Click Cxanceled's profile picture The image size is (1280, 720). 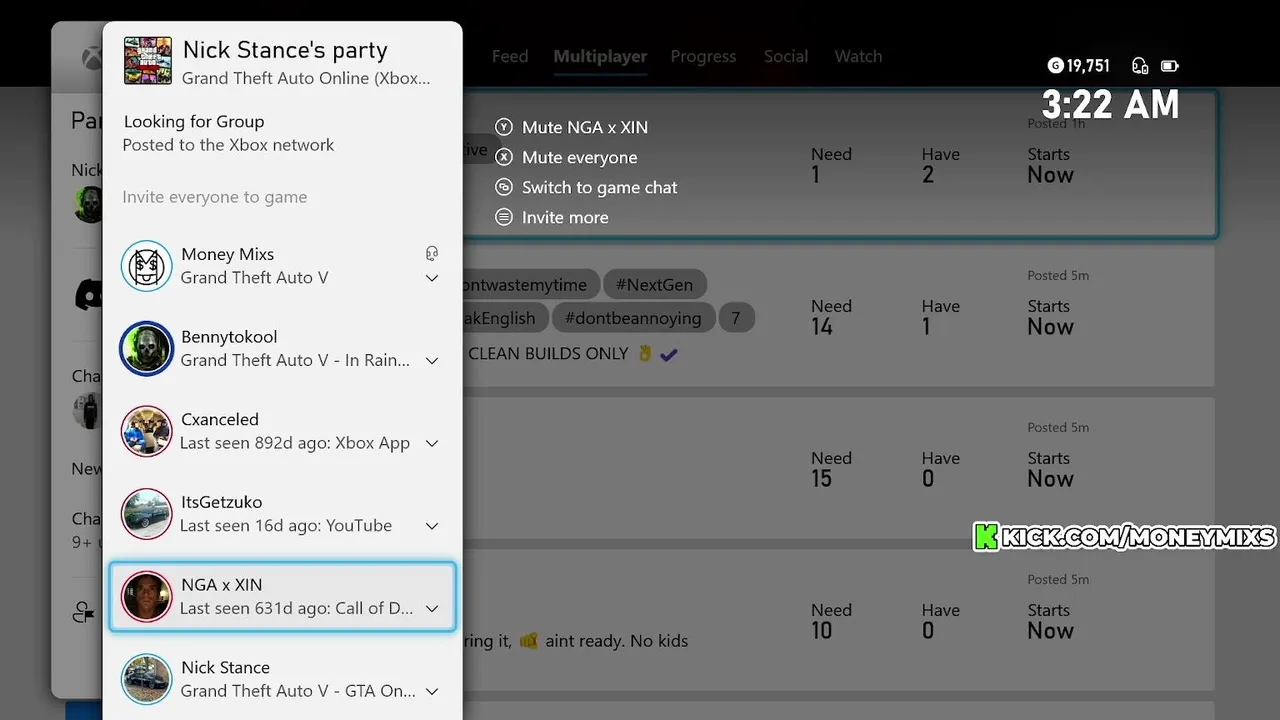[x=146, y=432]
